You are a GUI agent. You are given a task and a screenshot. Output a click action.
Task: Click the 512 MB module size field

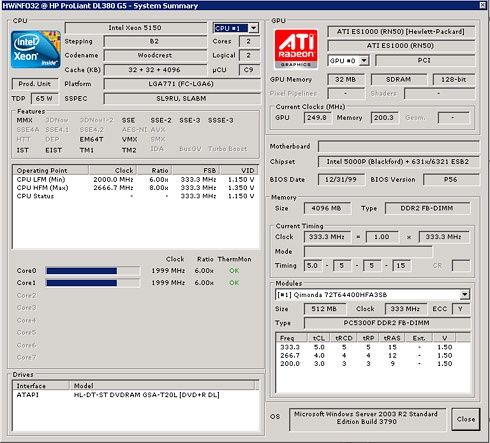click(x=324, y=309)
